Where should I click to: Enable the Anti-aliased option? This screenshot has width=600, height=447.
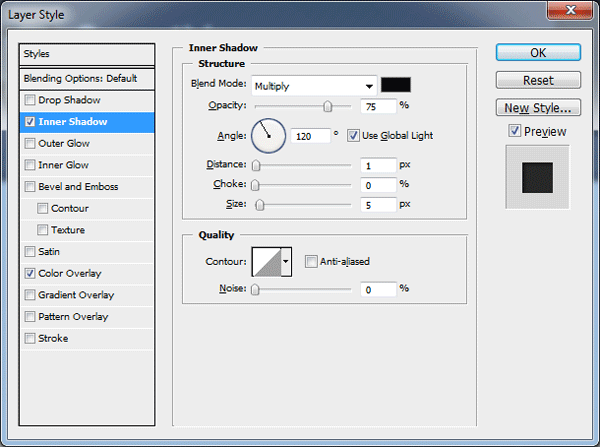(x=311, y=262)
